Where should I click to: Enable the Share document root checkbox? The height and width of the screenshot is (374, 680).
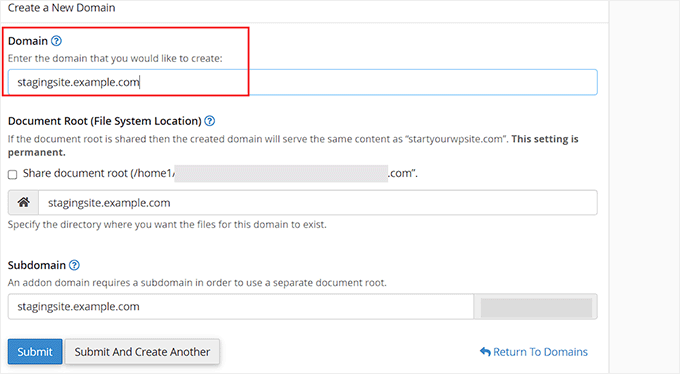click(13, 174)
